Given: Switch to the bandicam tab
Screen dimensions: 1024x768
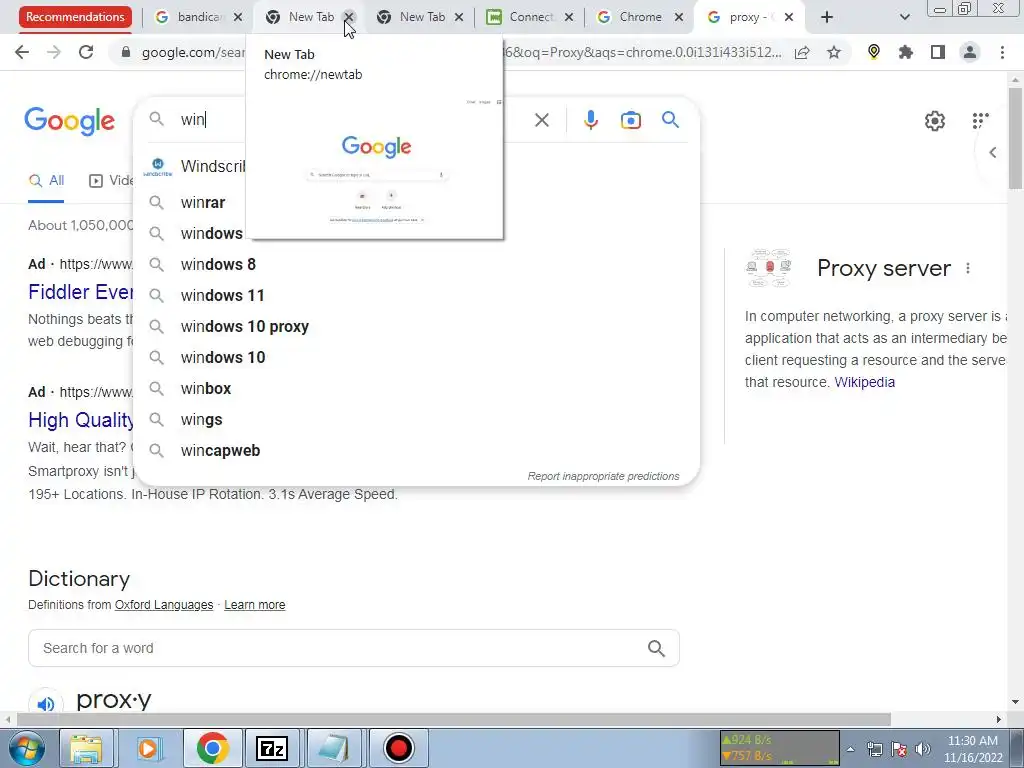Looking at the screenshot, I should coord(199,17).
